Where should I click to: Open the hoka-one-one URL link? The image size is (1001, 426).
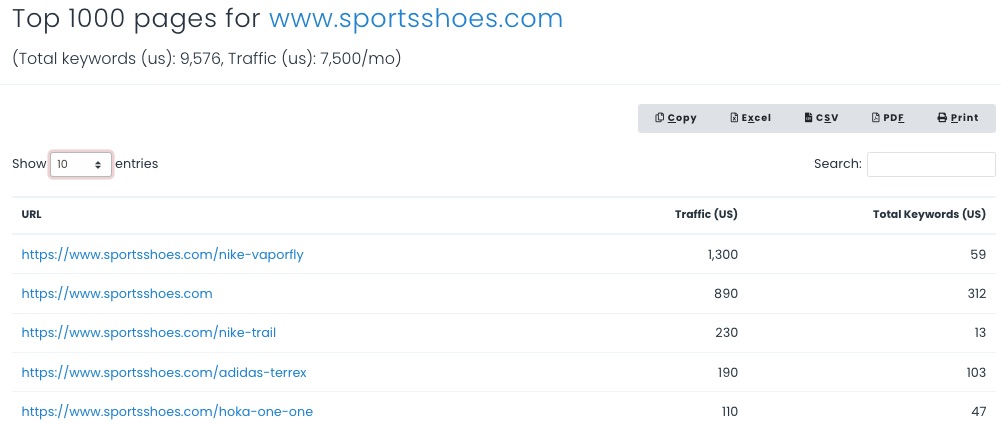pos(167,411)
